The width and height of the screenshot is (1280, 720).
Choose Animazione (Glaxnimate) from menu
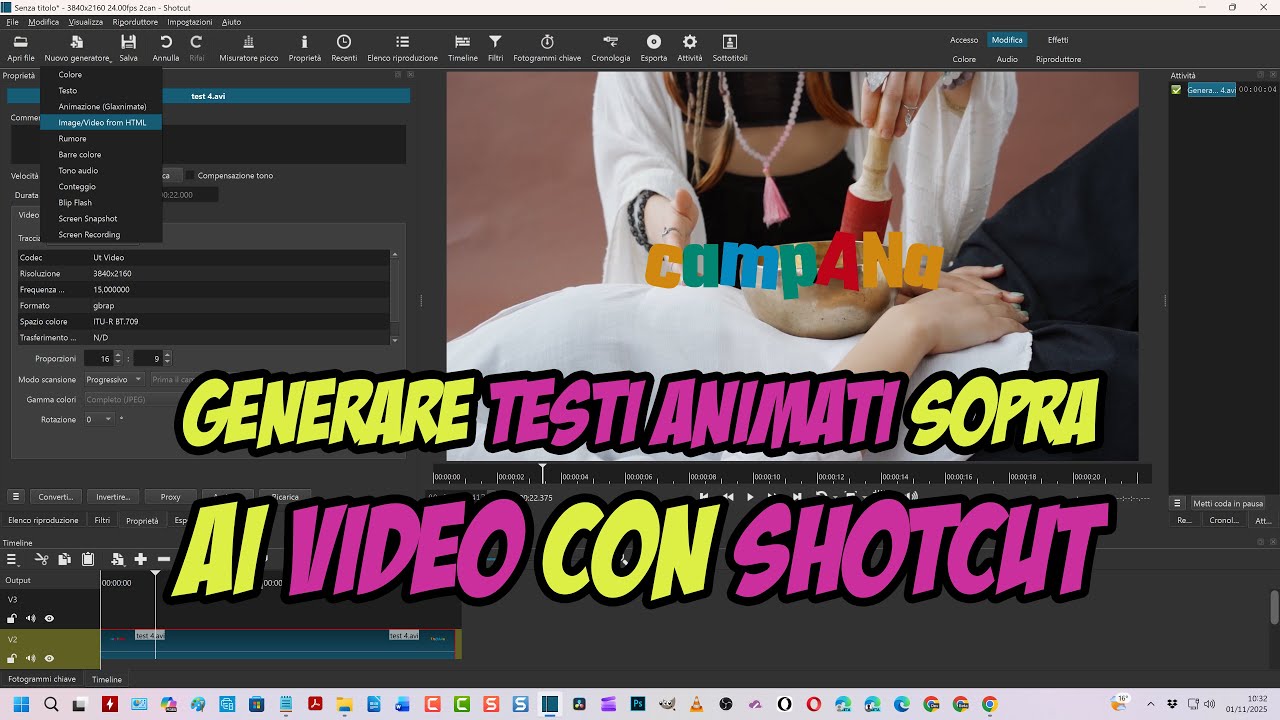(x=101, y=106)
